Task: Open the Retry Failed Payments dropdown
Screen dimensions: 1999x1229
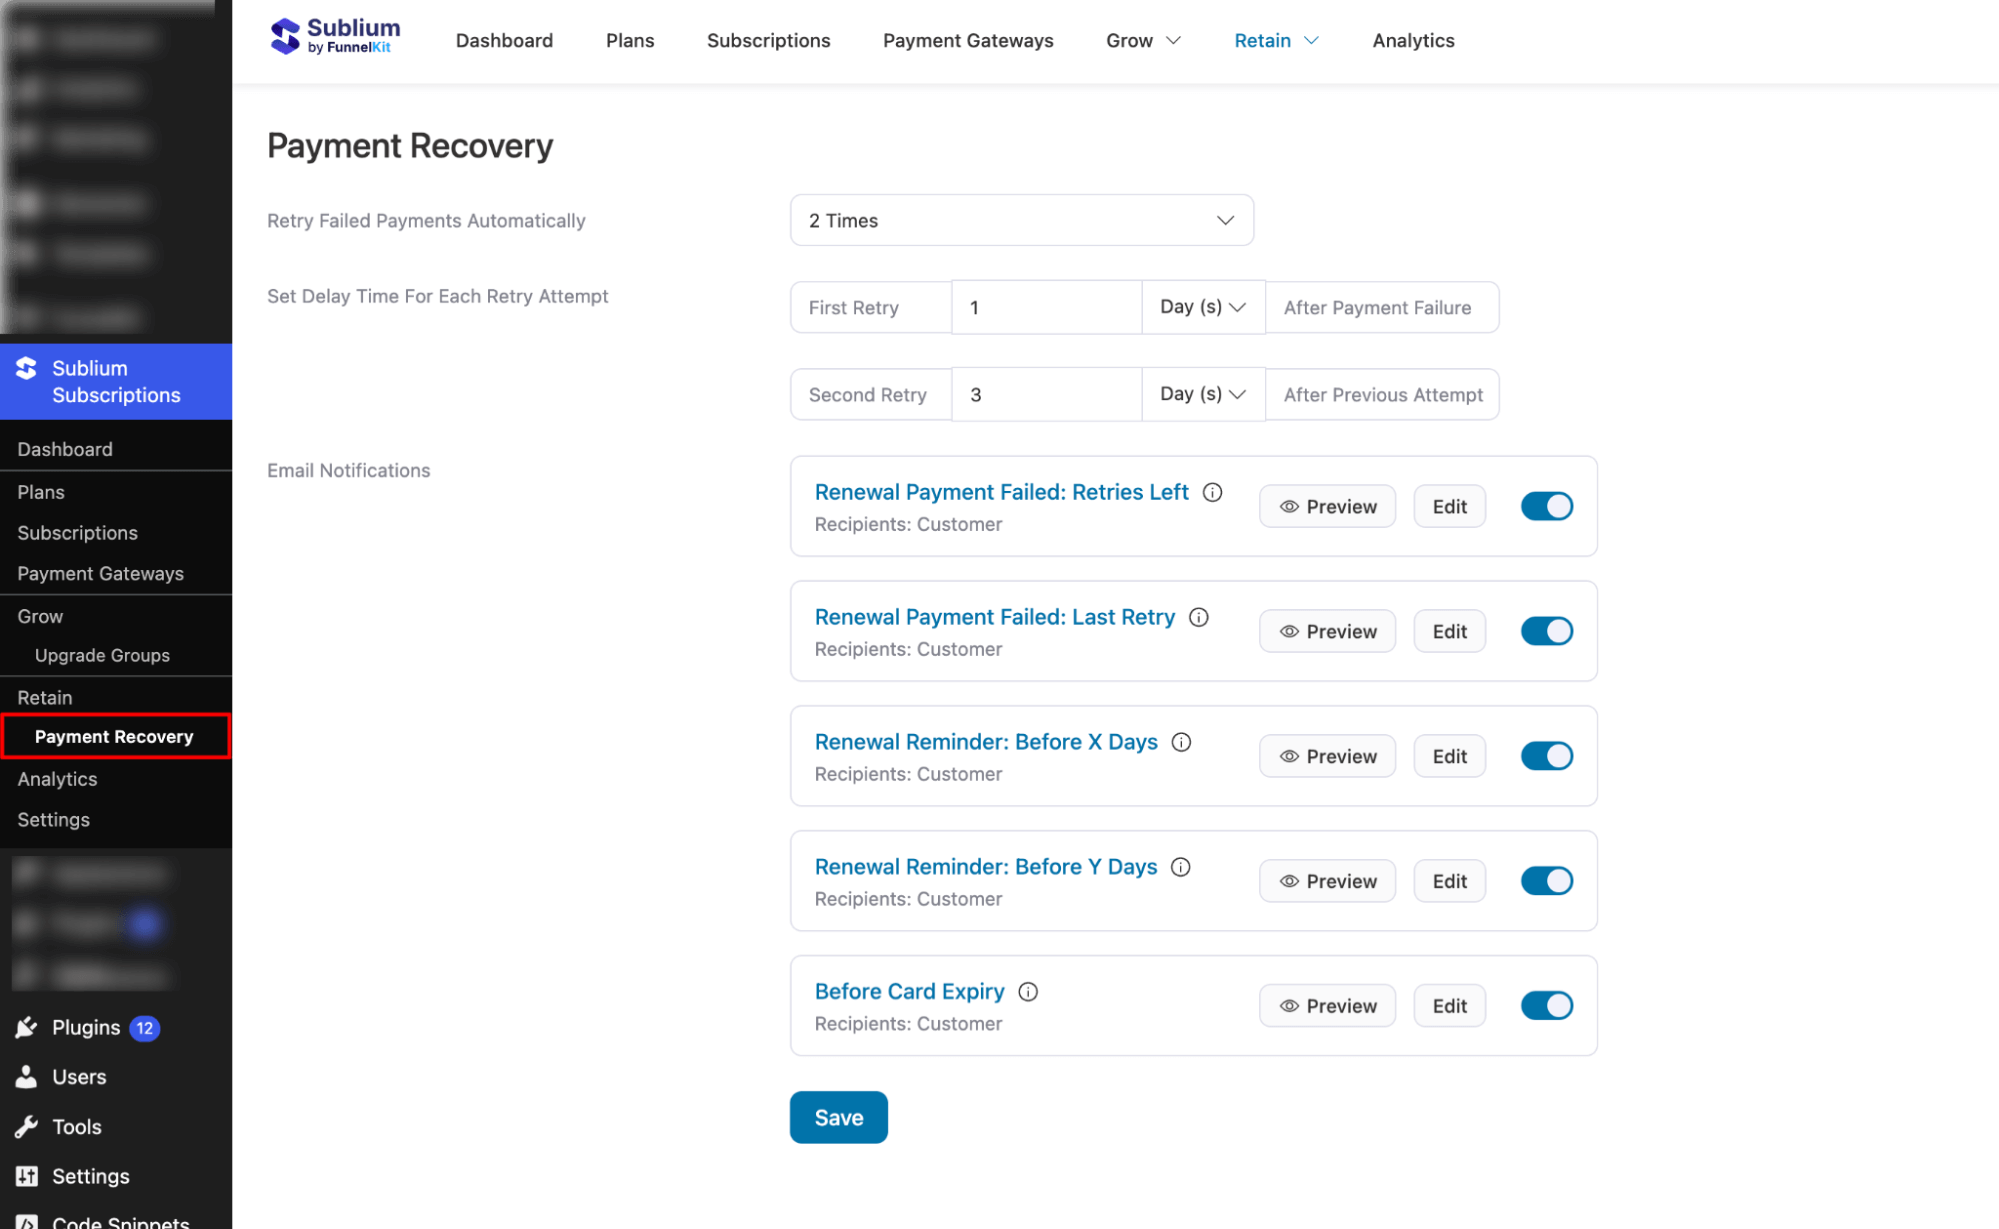Action: [1021, 220]
